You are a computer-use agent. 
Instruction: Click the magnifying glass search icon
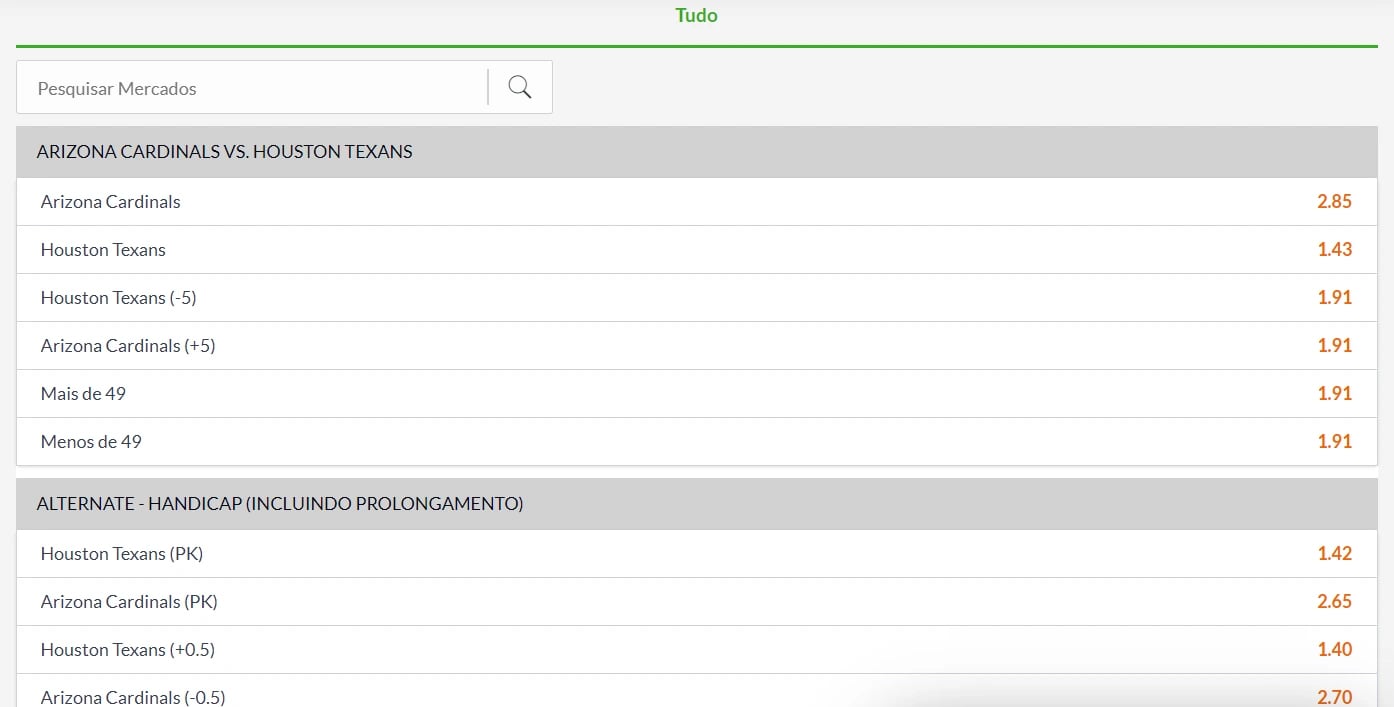519,87
